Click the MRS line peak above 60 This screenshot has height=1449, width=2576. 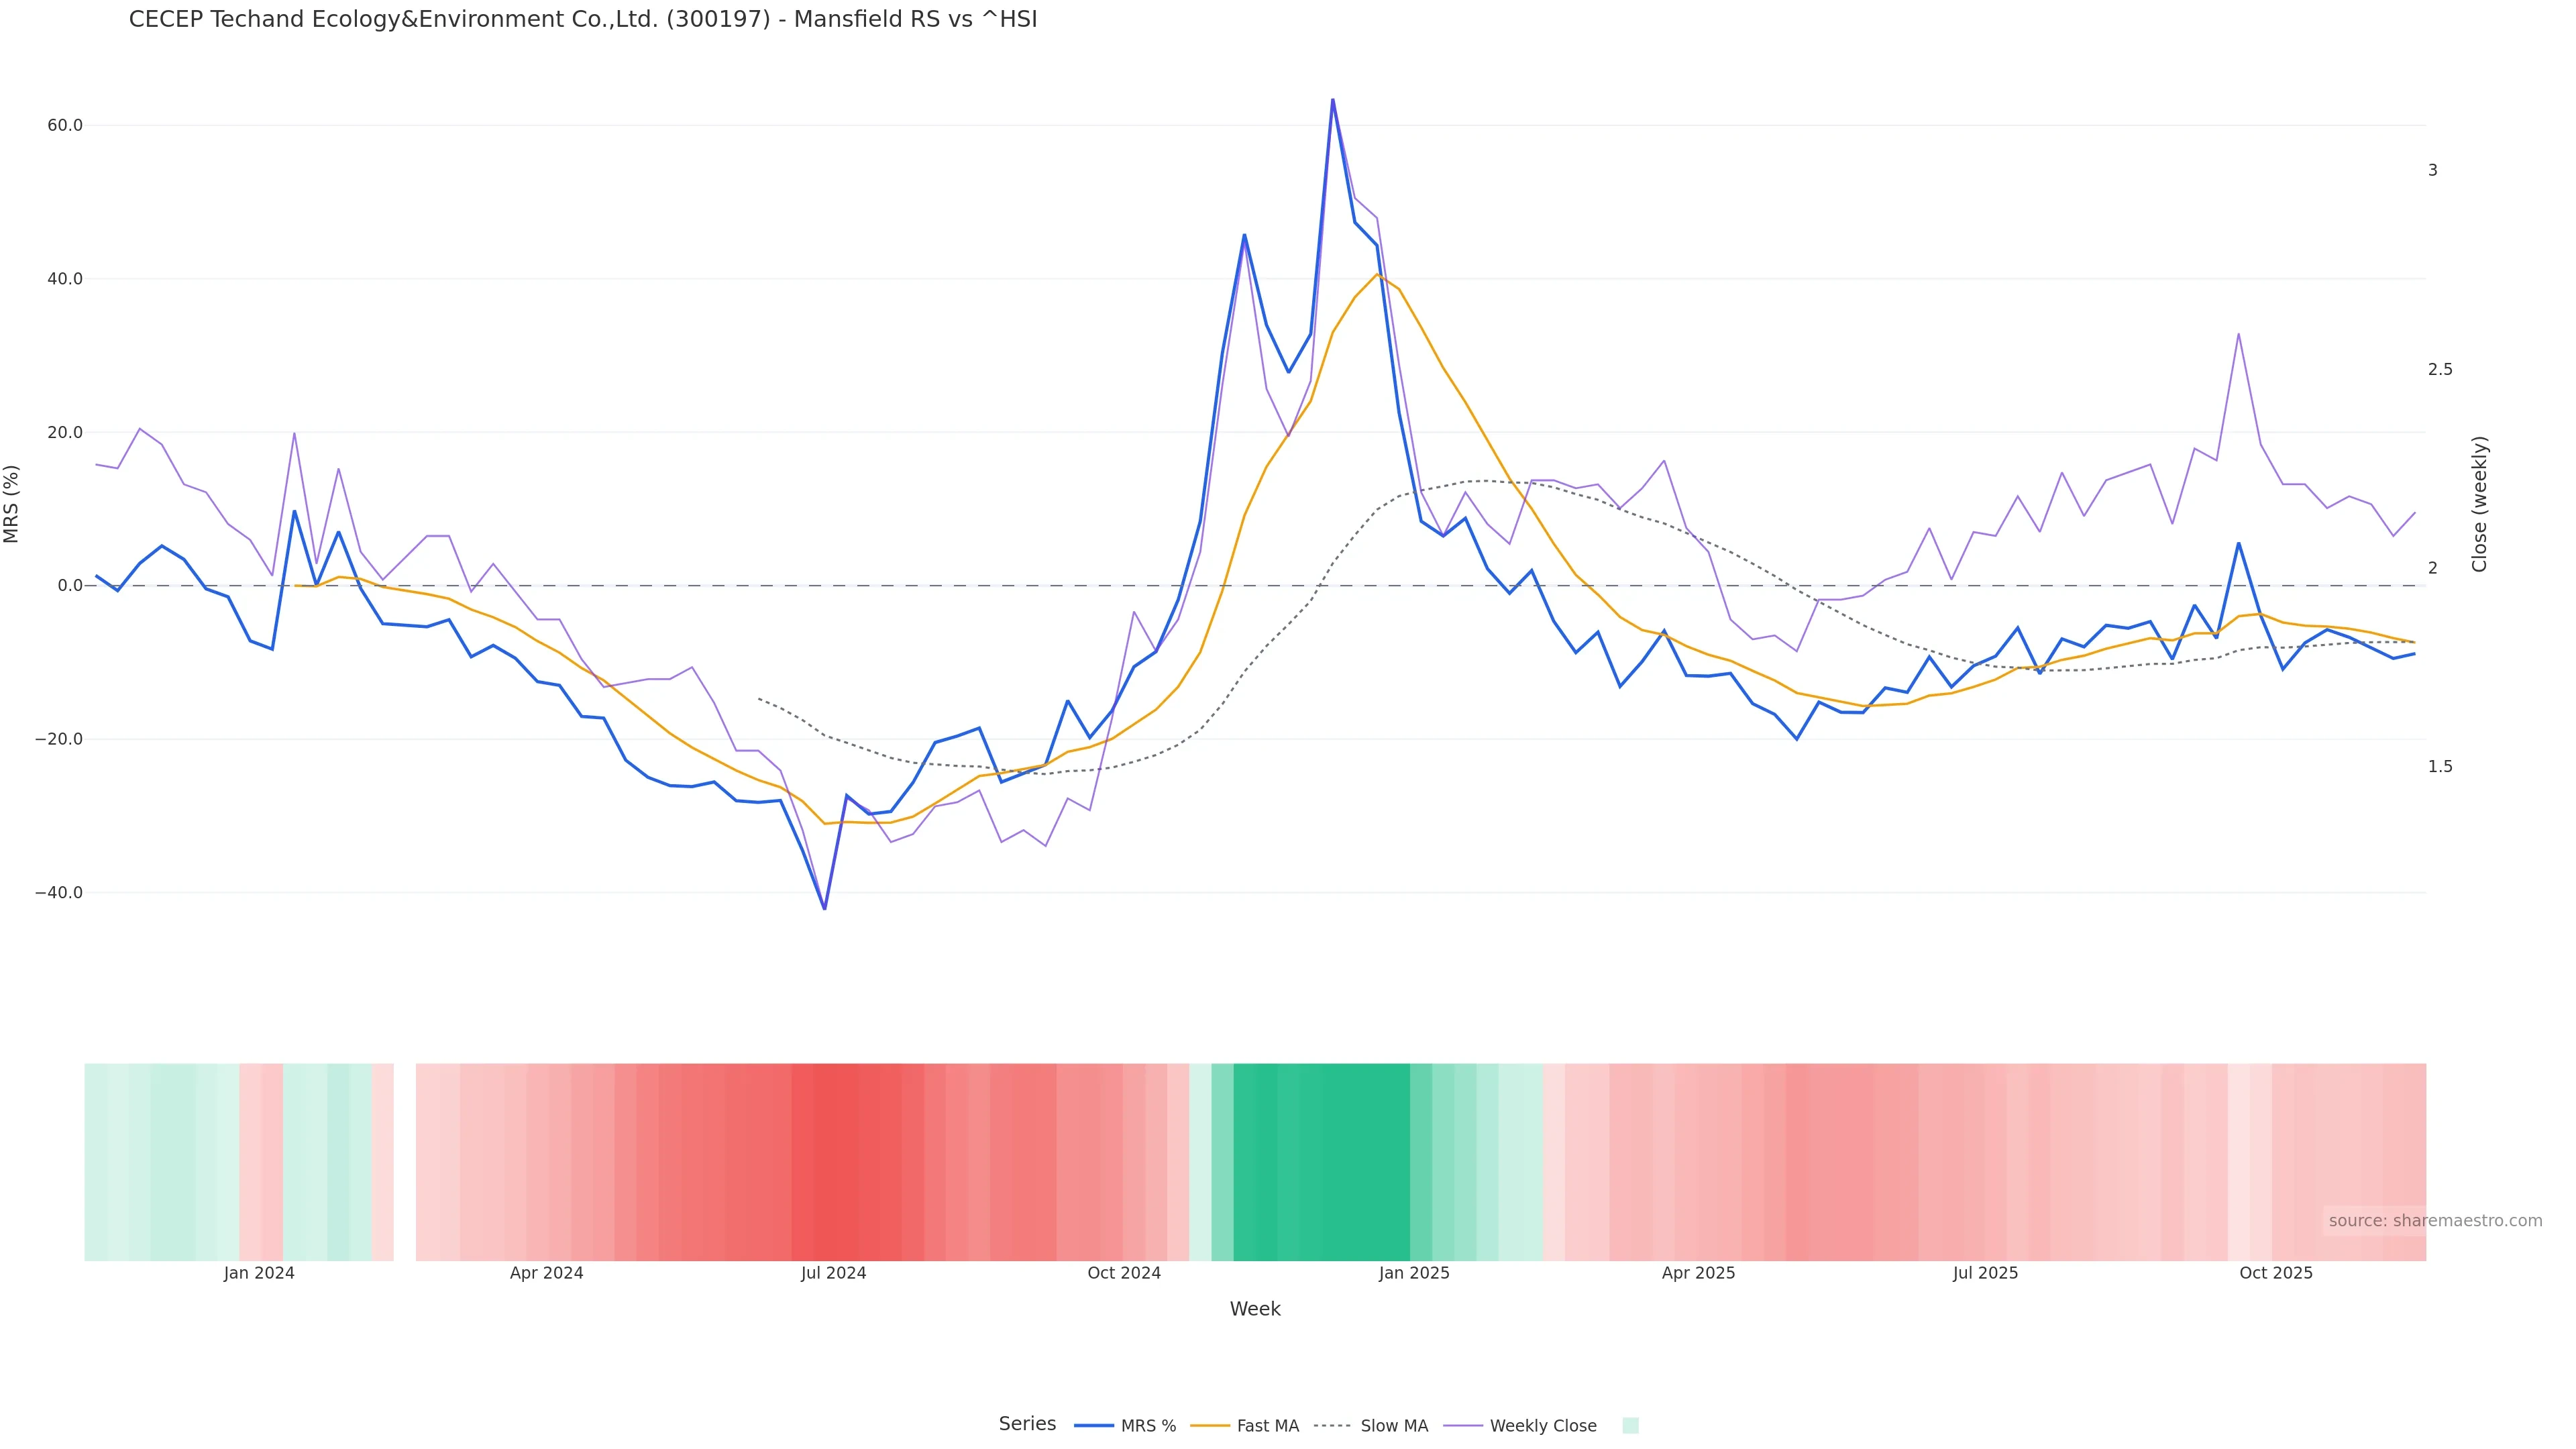pyautogui.click(x=1332, y=101)
